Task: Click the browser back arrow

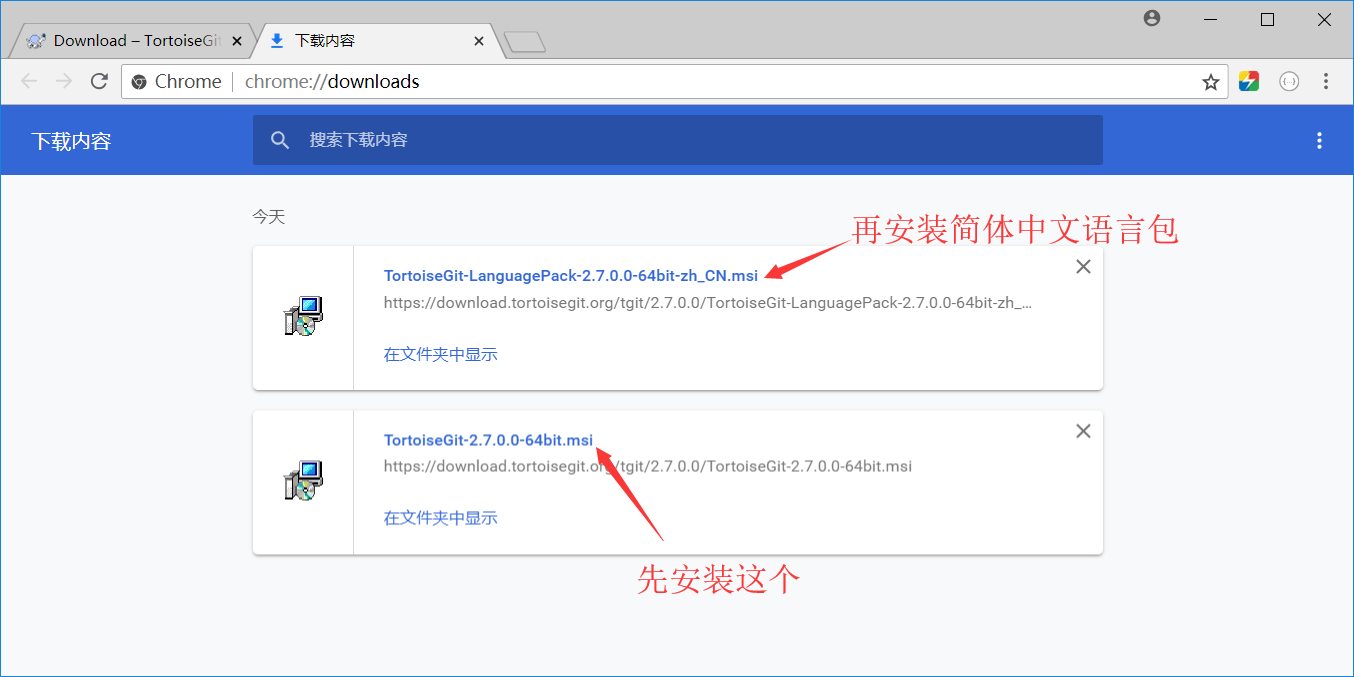Action: pyautogui.click(x=28, y=82)
